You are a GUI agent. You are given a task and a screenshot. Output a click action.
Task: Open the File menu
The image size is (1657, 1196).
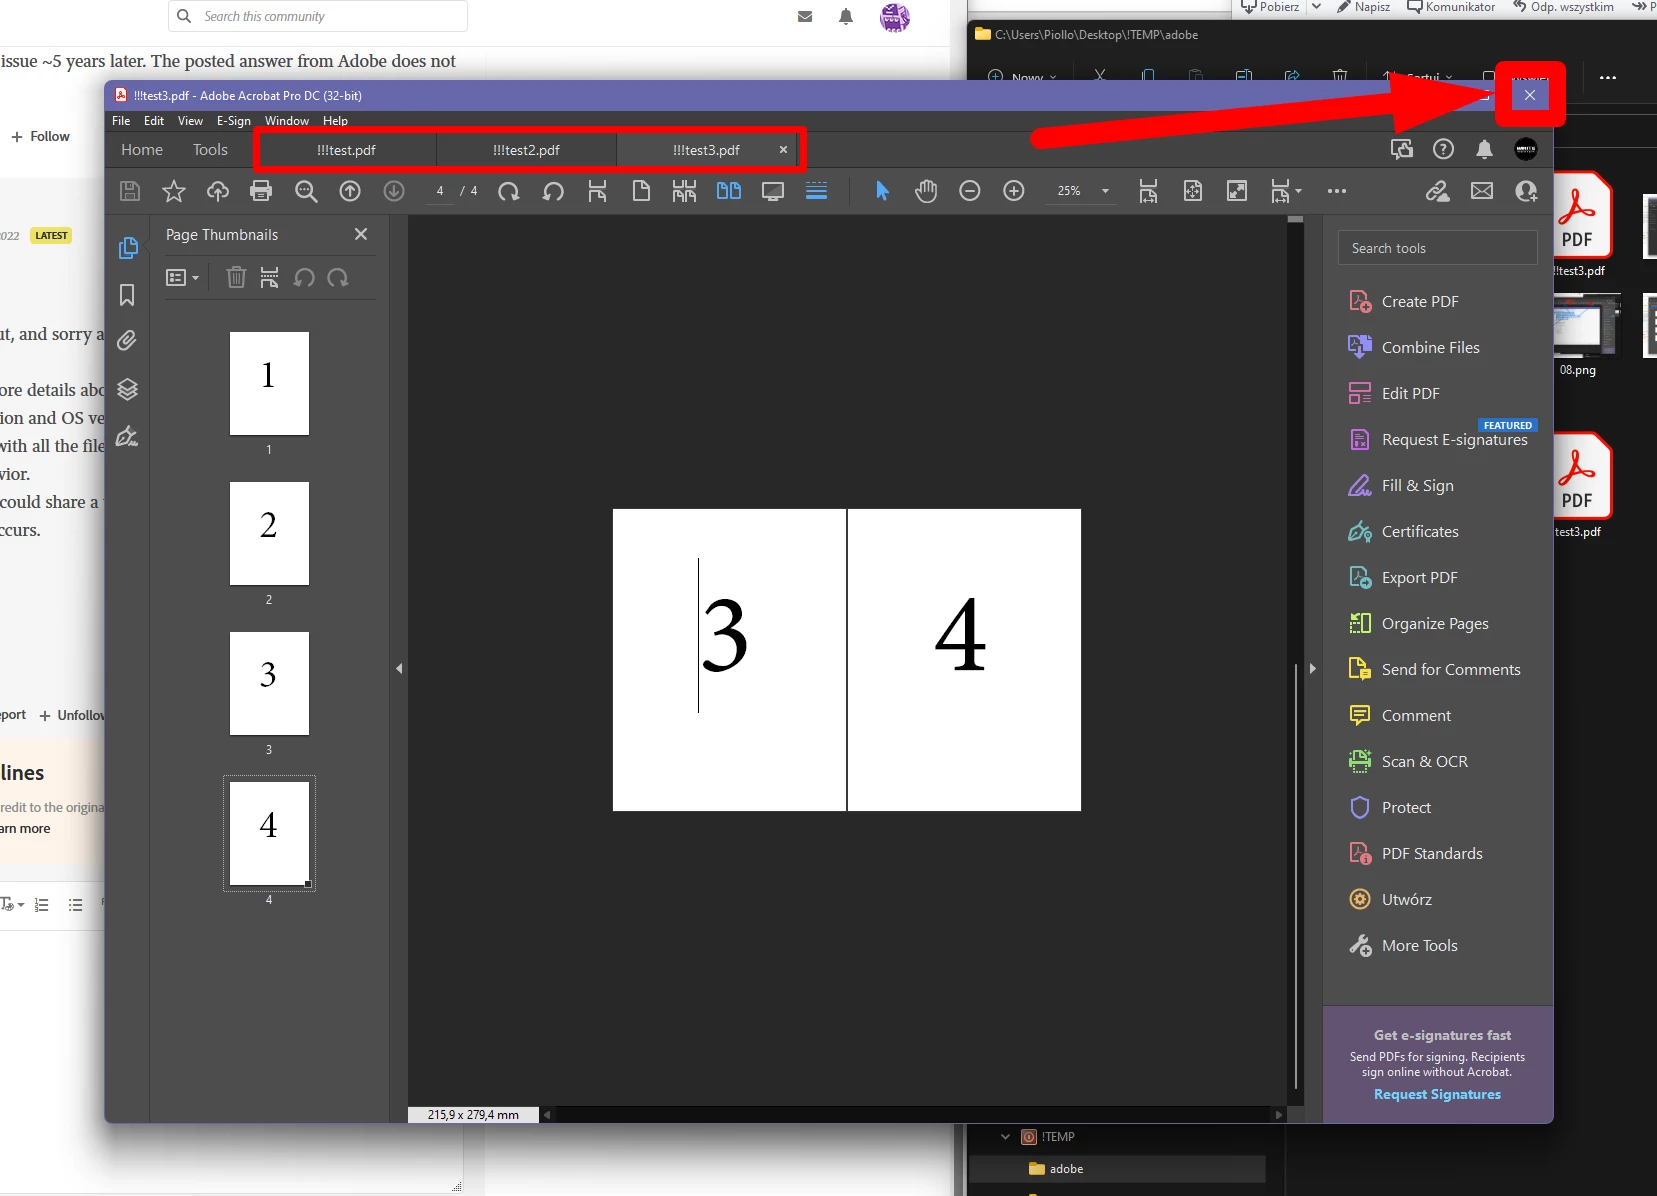coord(121,121)
